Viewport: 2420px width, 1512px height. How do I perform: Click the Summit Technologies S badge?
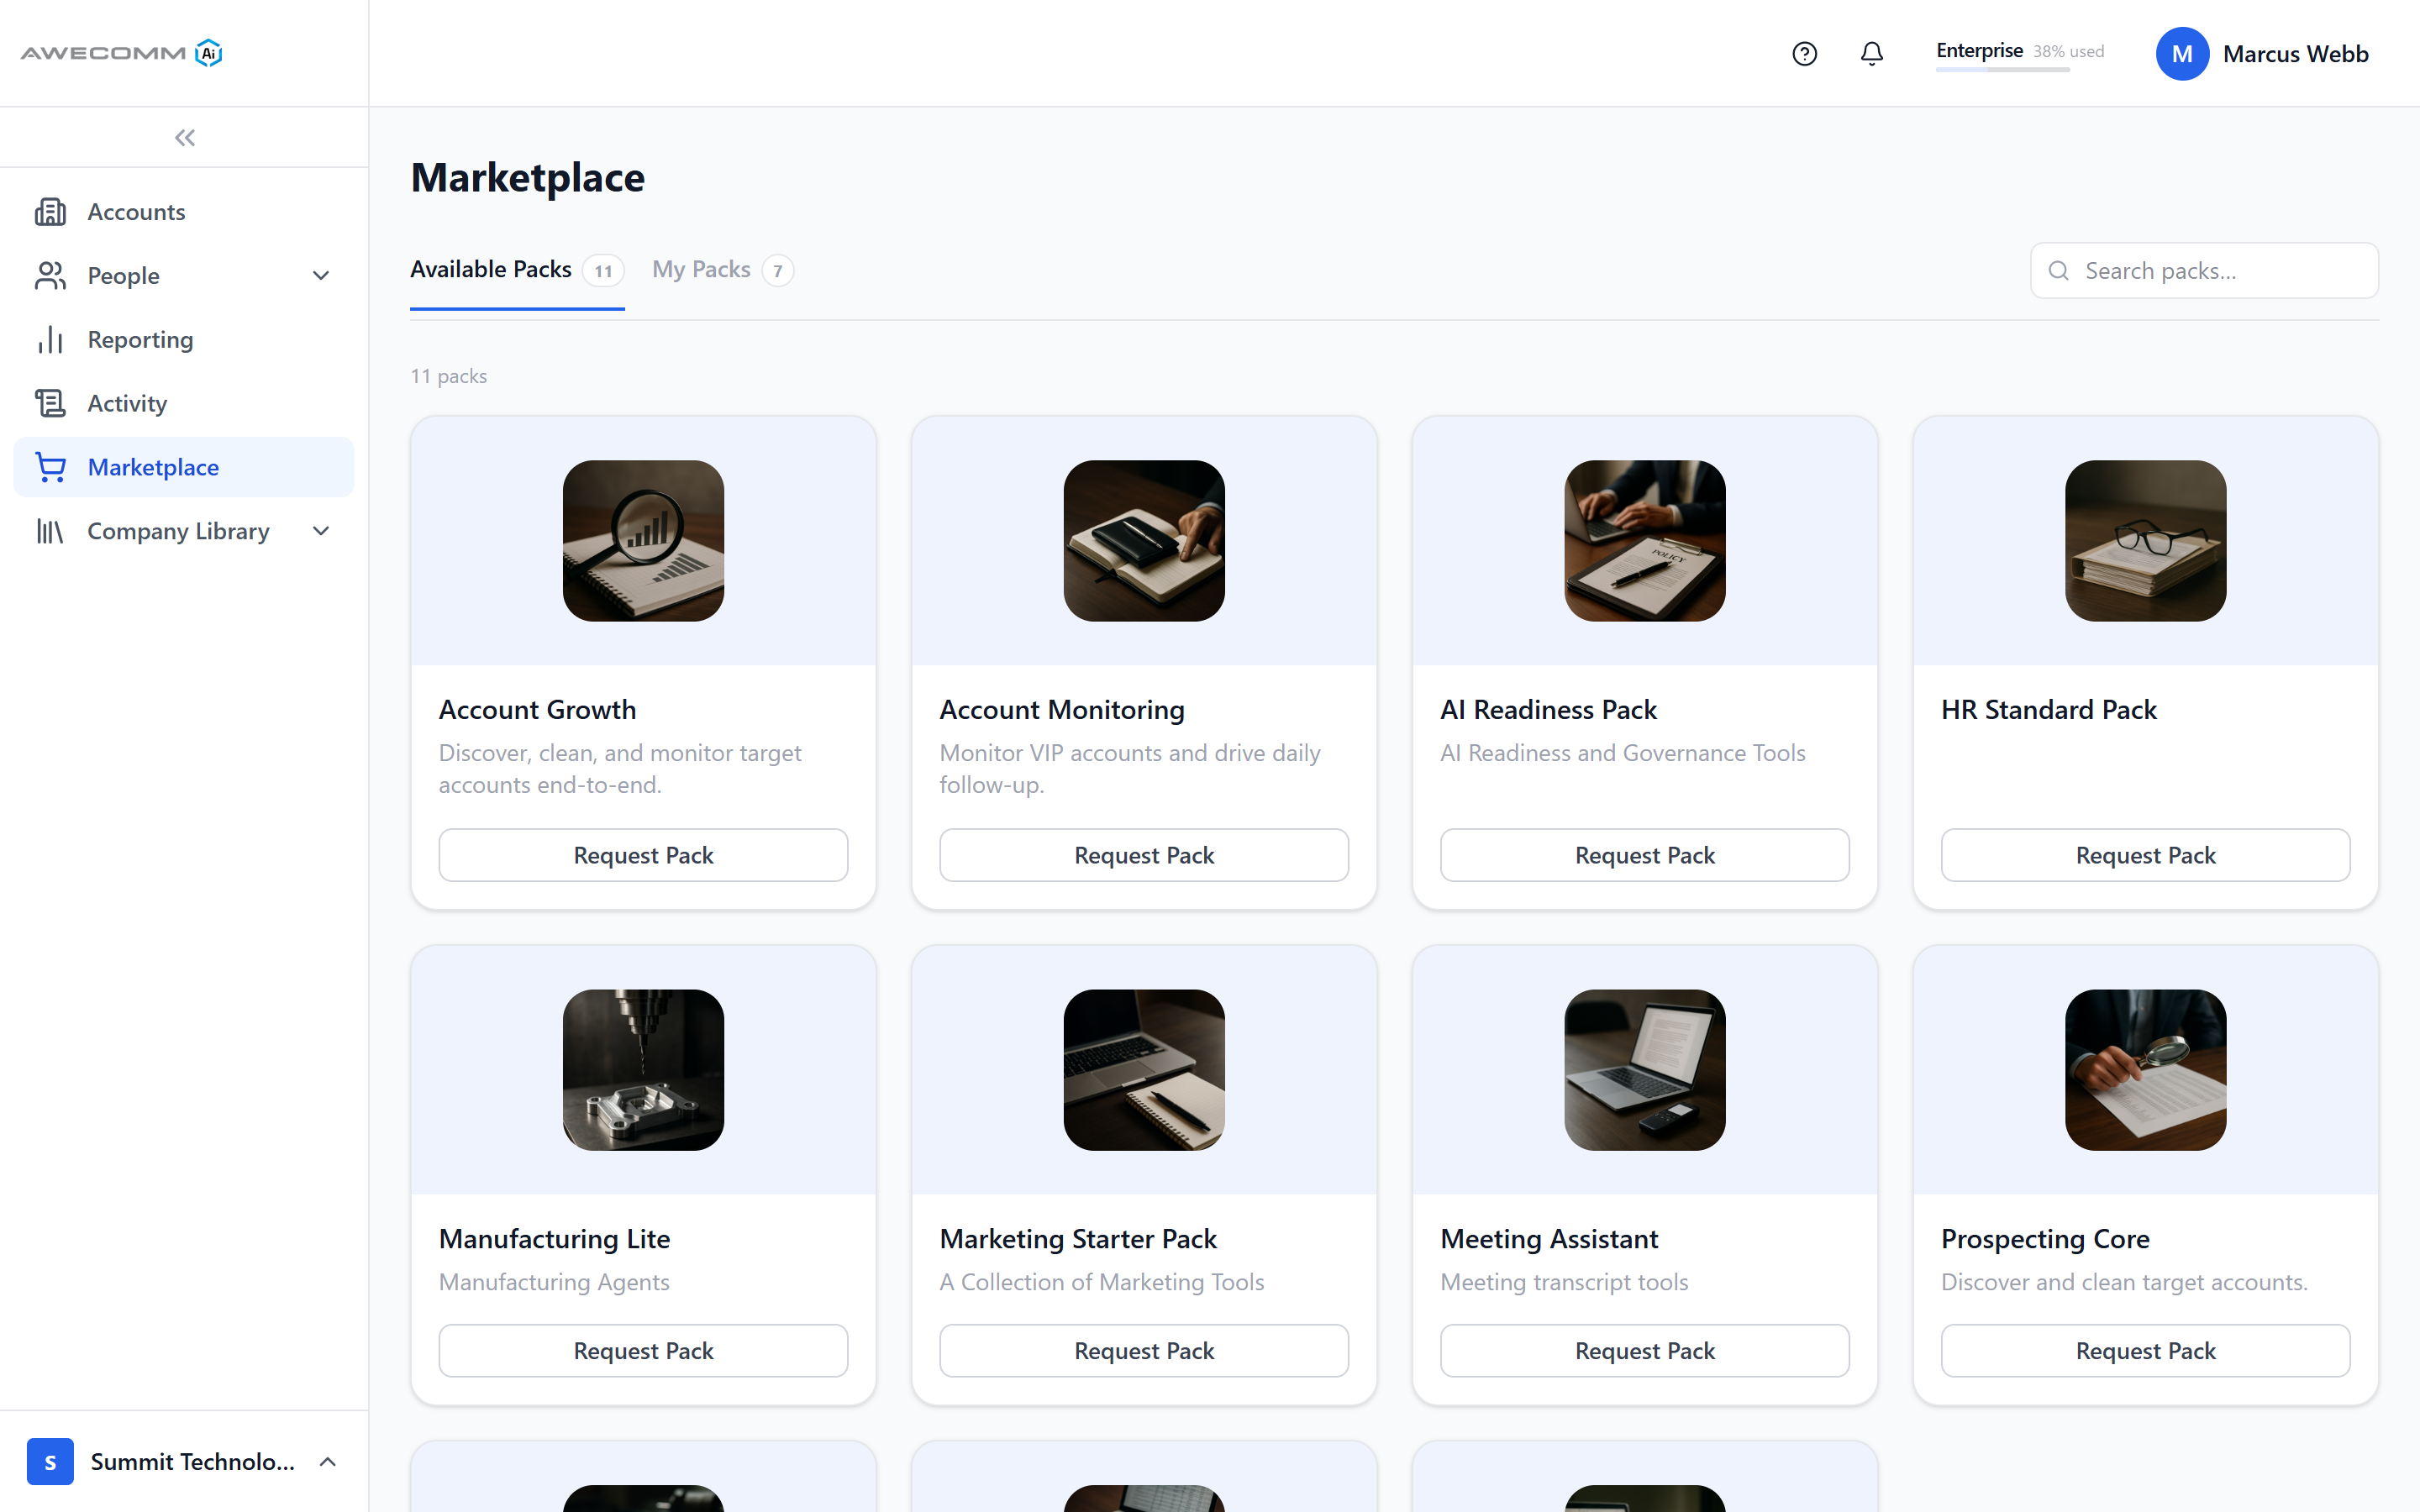[50, 1461]
